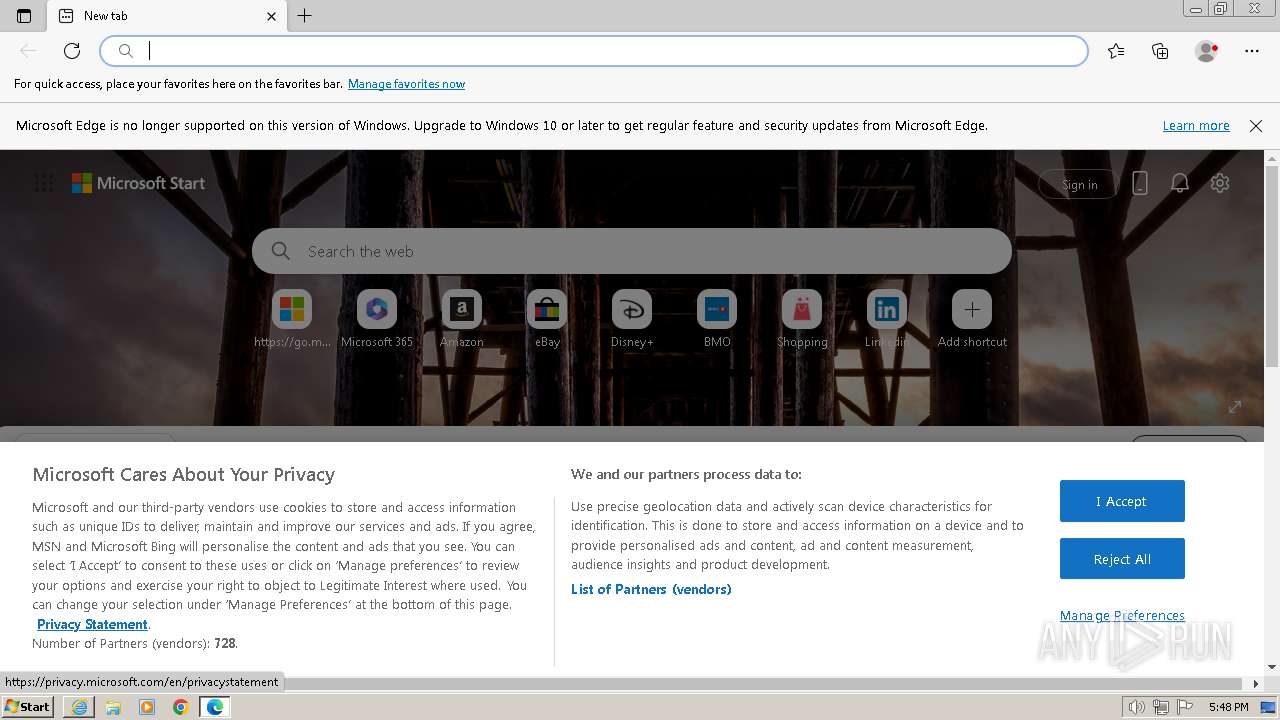Open the browser profile avatar
This screenshot has width=1280, height=720.
pyautogui.click(x=1207, y=51)
